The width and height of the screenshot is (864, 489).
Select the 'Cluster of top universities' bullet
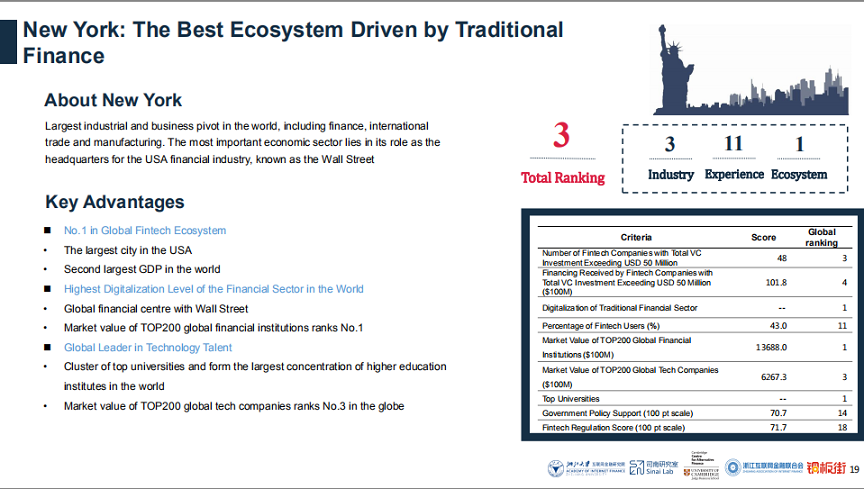(x=255, y=376)
